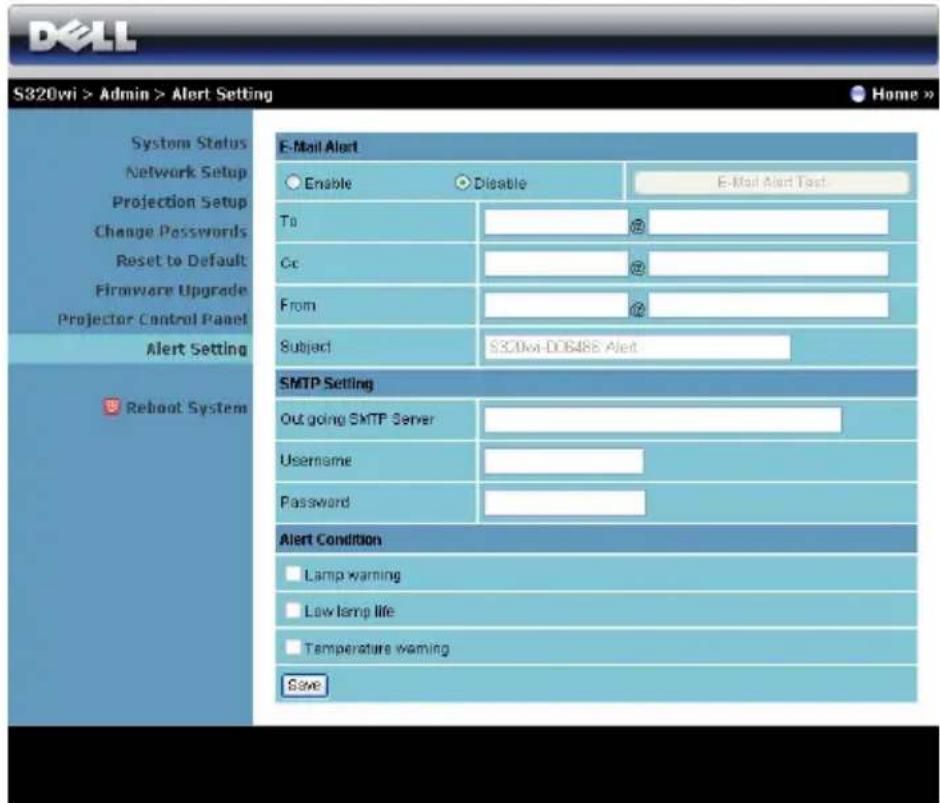
Task: Click the Home link
Action: click(x=902, y=94)
